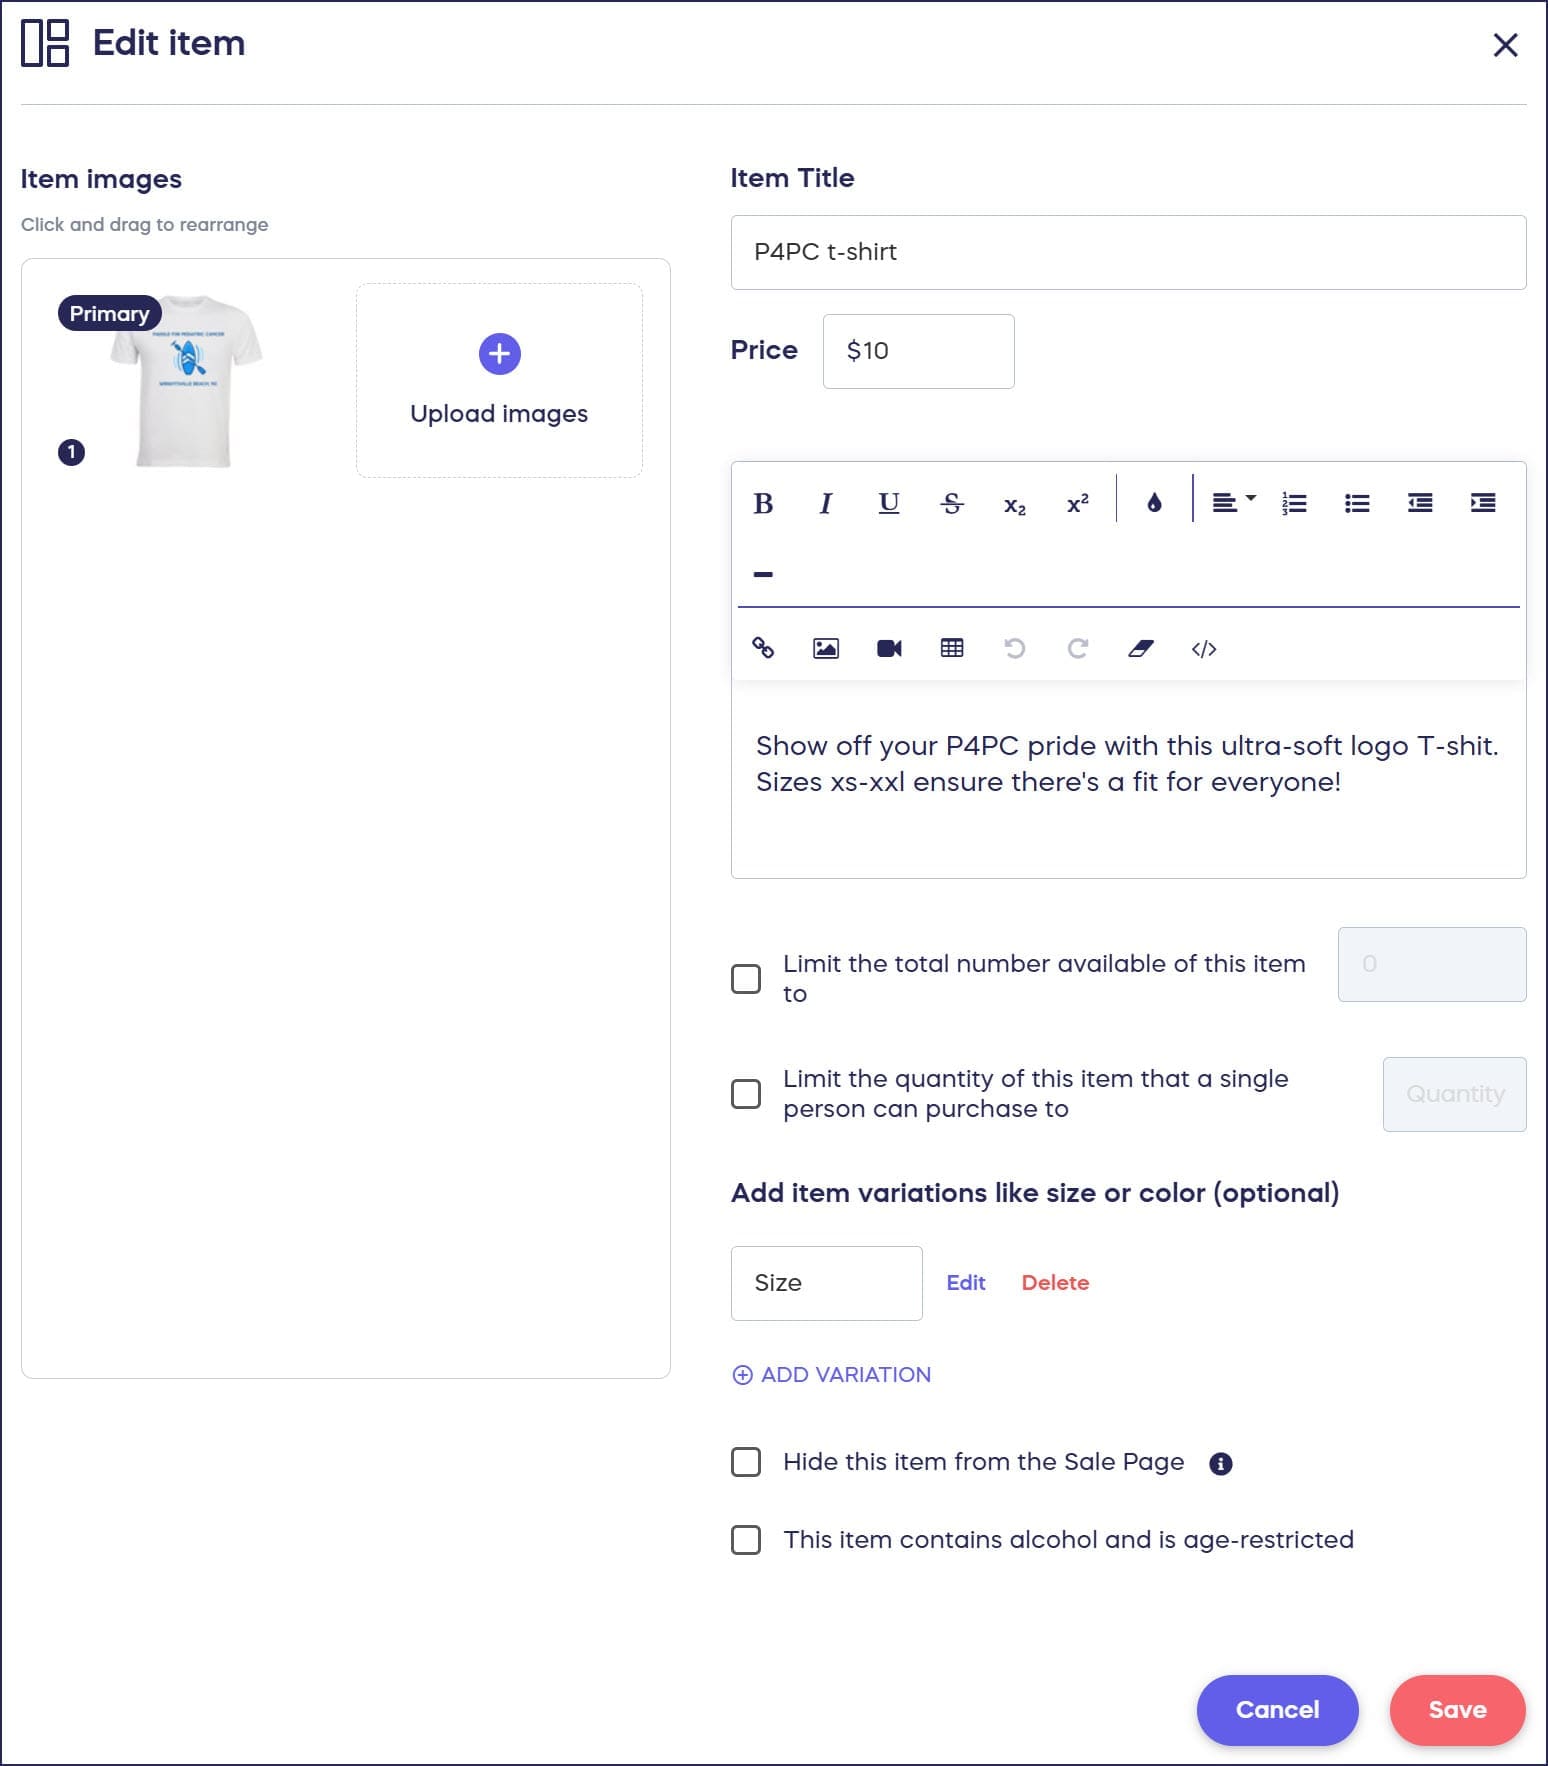Insert a table in the editor
This screenshot has height=1766, width=1548.
tap(952, 648)
